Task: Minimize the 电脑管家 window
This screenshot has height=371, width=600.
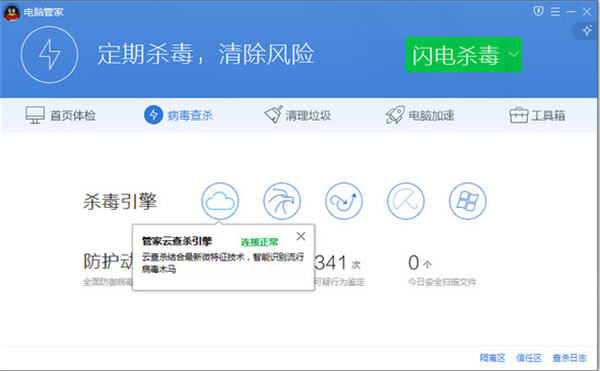Action: (x=571, y=12)
